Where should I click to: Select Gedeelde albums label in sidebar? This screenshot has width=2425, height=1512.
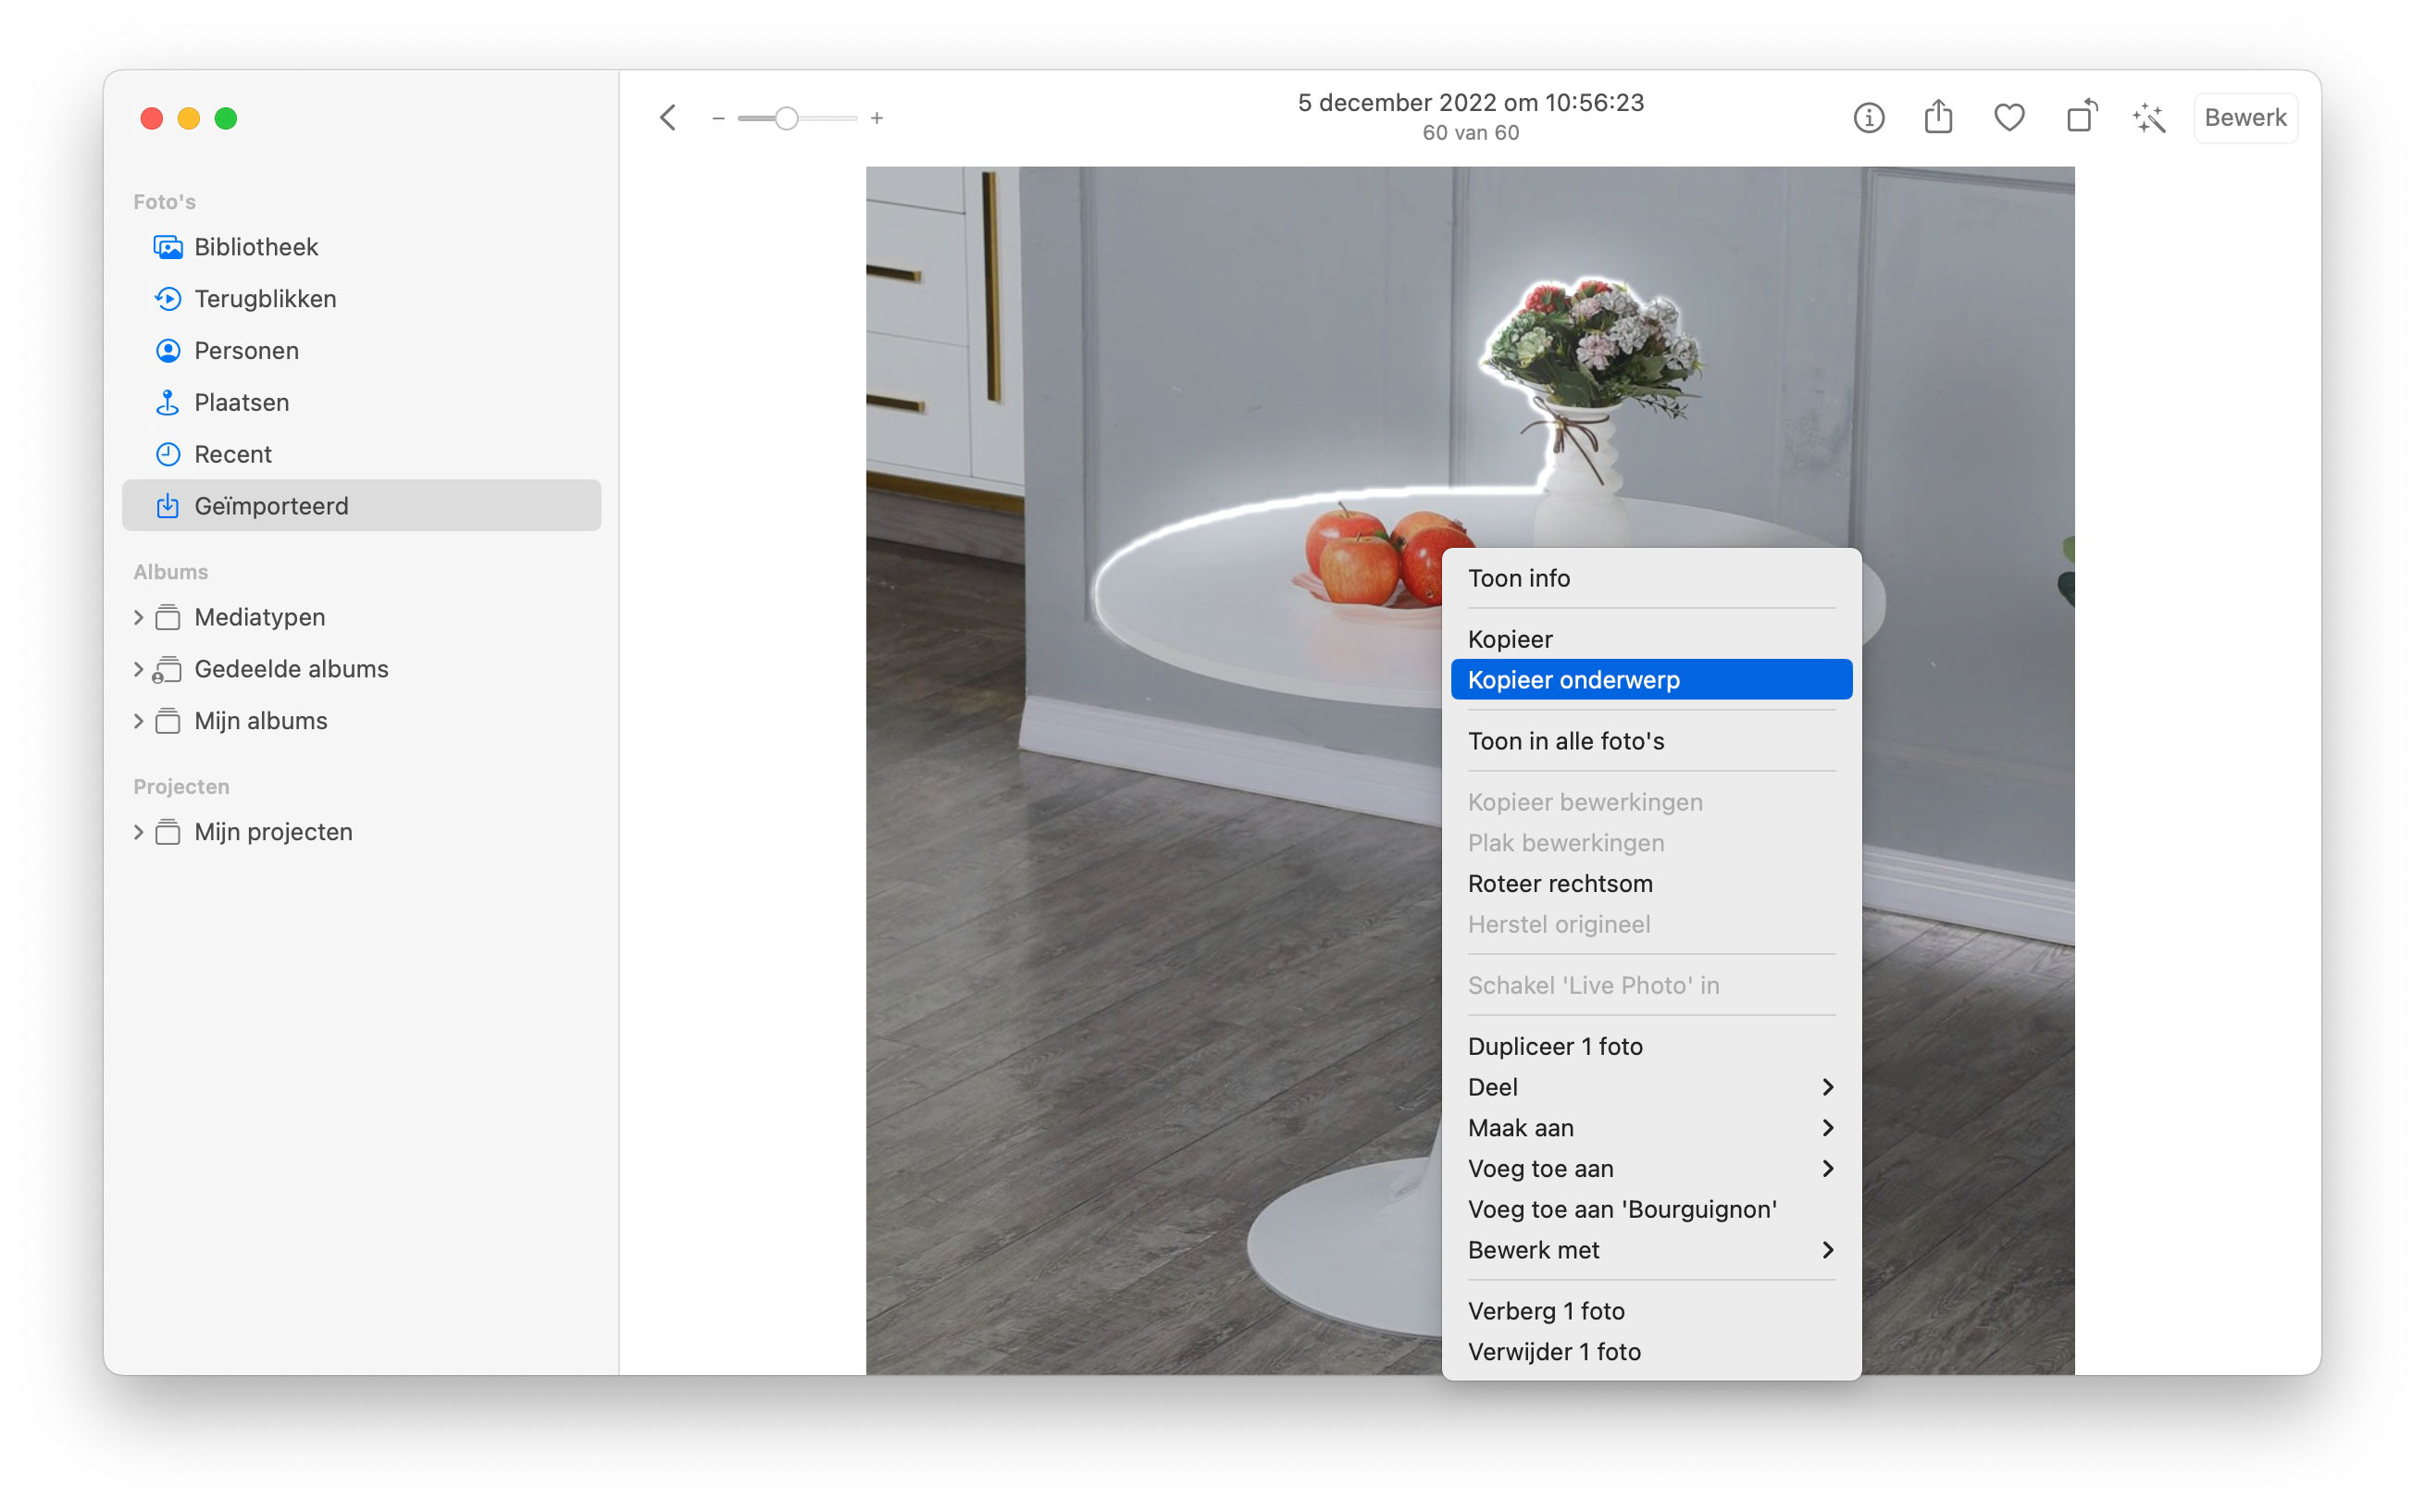(291, 670)
